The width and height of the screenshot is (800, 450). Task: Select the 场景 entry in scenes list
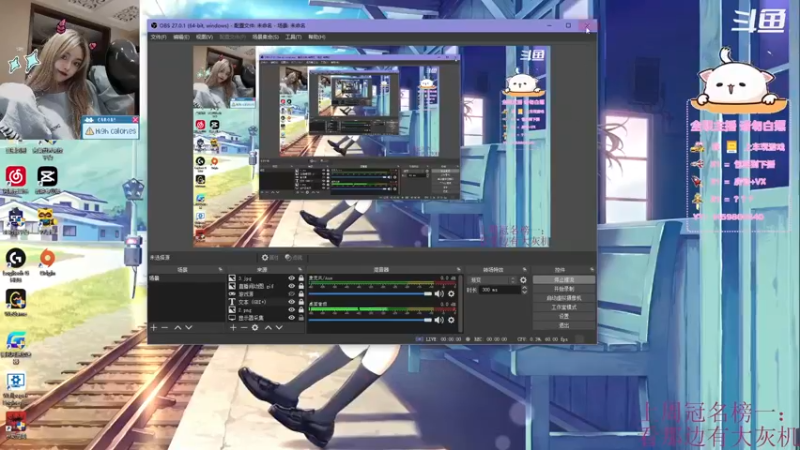click(x=186, y=279)
